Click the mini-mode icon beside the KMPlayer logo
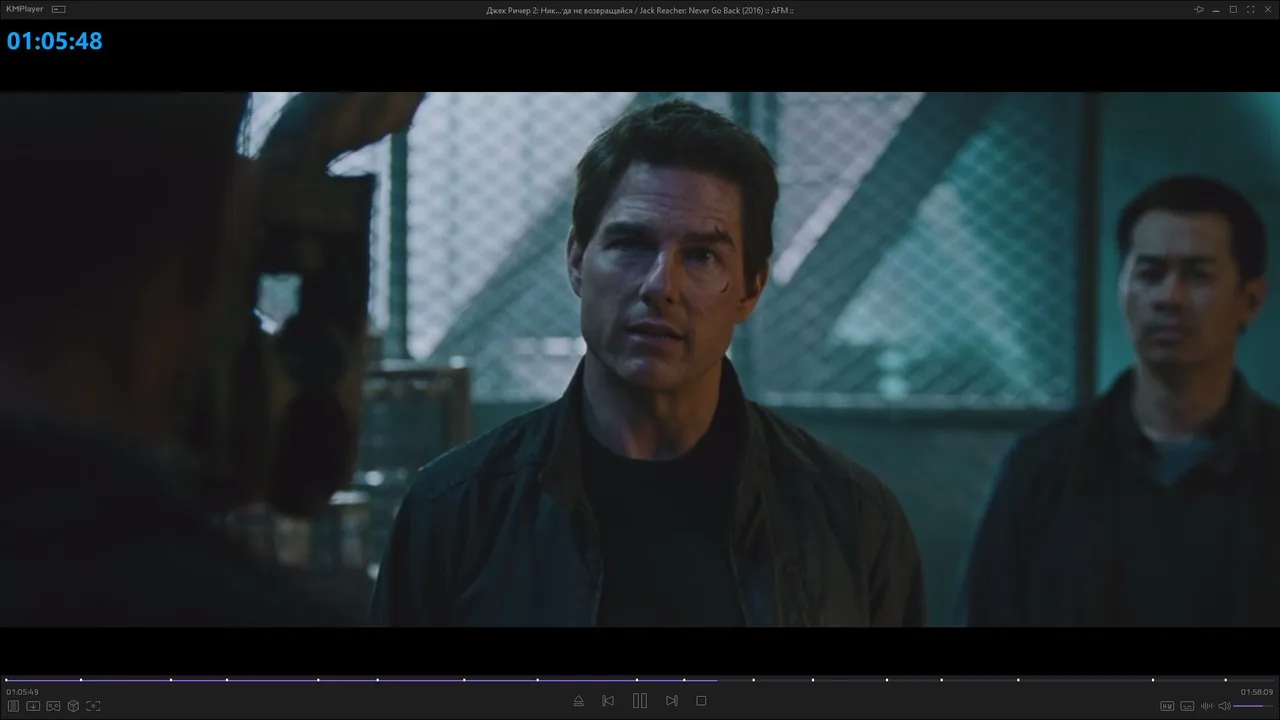The height and width of the screenshot is (720, 1280). (58, 9)
